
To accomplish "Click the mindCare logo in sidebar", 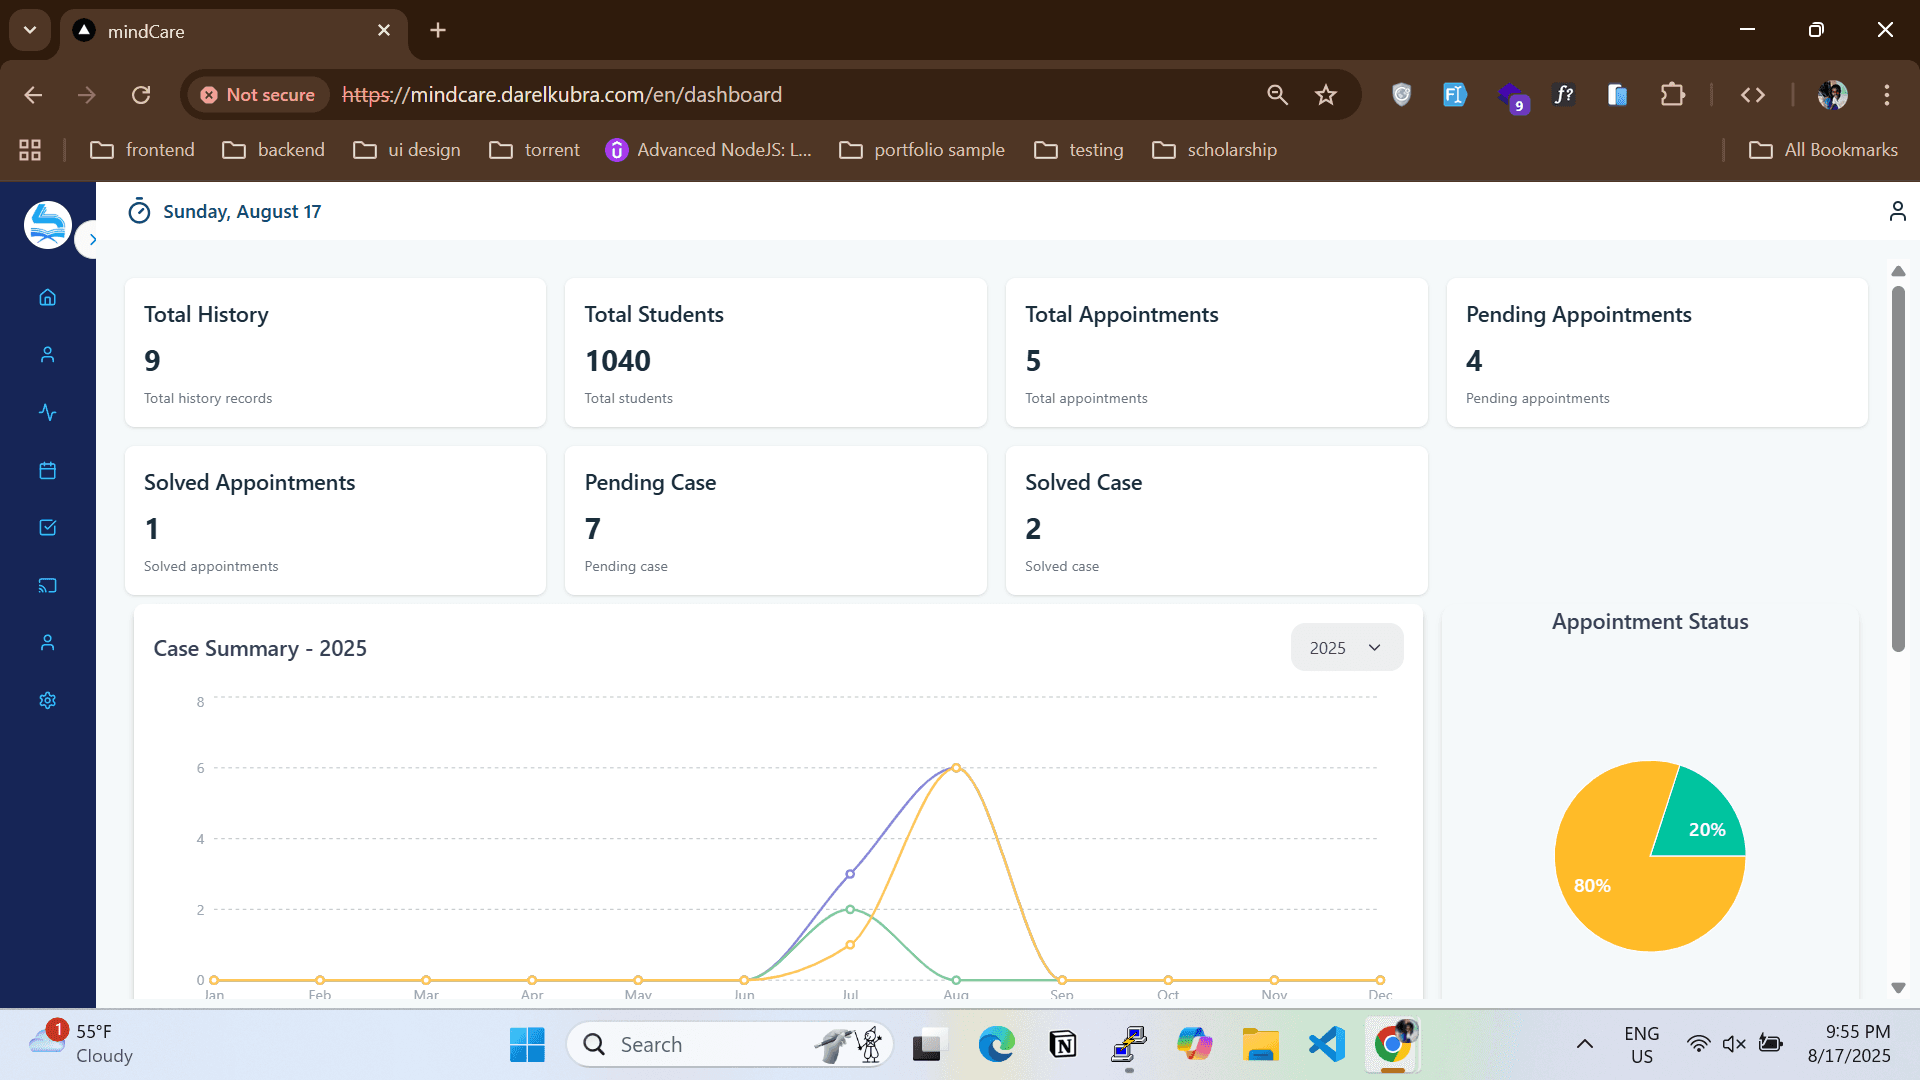I will pyautogui.click(x=47, y=225).
